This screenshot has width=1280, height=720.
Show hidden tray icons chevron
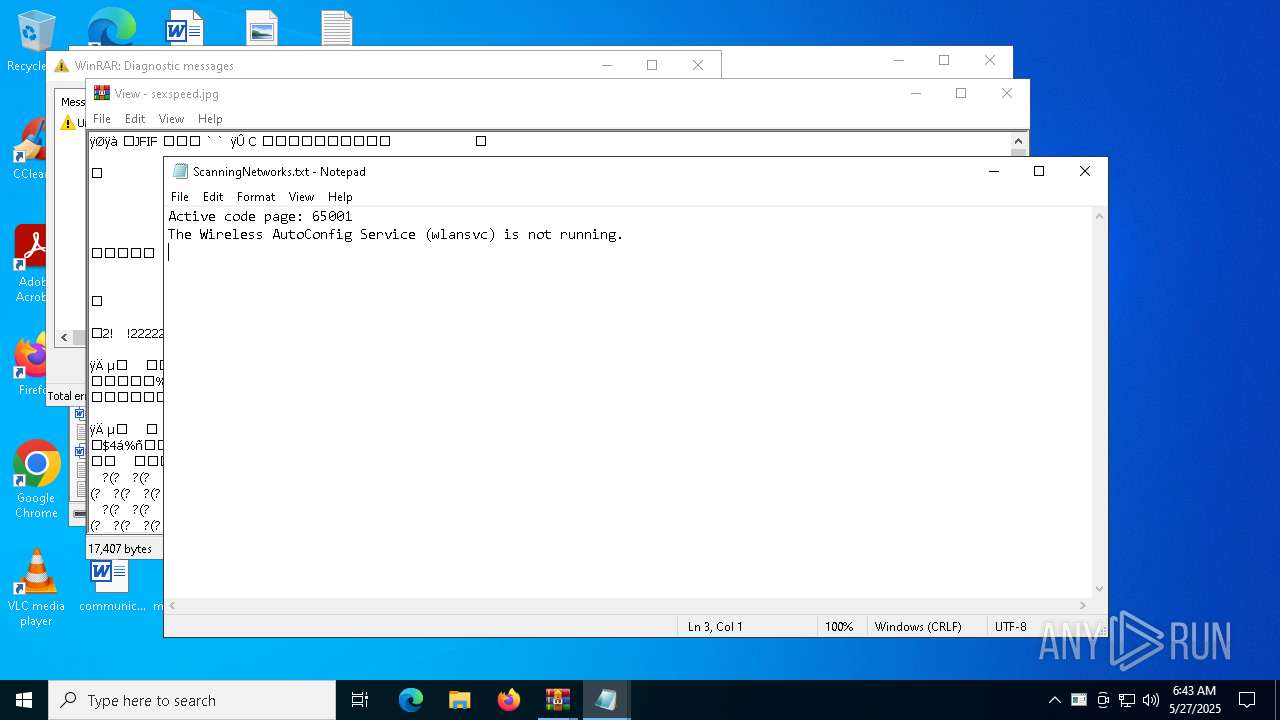coord(1054,700)
